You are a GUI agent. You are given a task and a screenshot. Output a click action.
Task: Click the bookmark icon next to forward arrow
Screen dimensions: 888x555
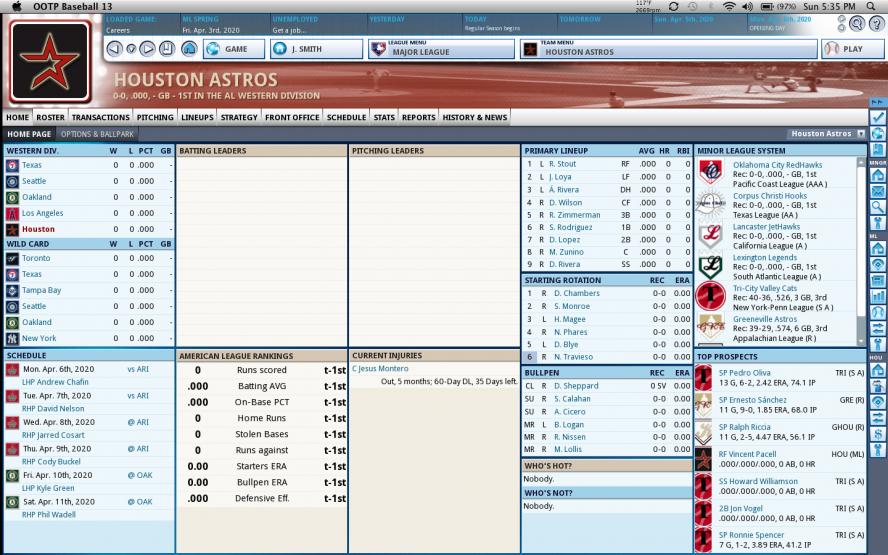pyautogui.click(x=166, y=49)
